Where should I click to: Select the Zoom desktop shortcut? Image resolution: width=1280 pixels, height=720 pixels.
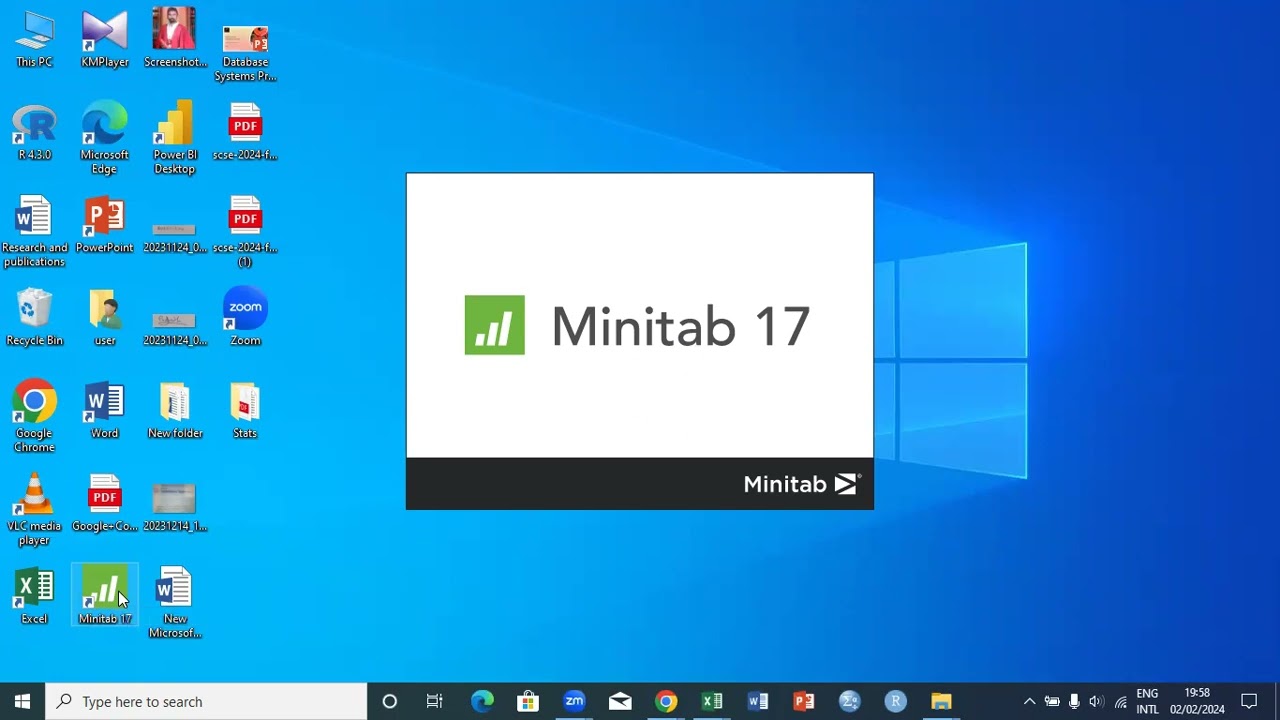[245, 318]
